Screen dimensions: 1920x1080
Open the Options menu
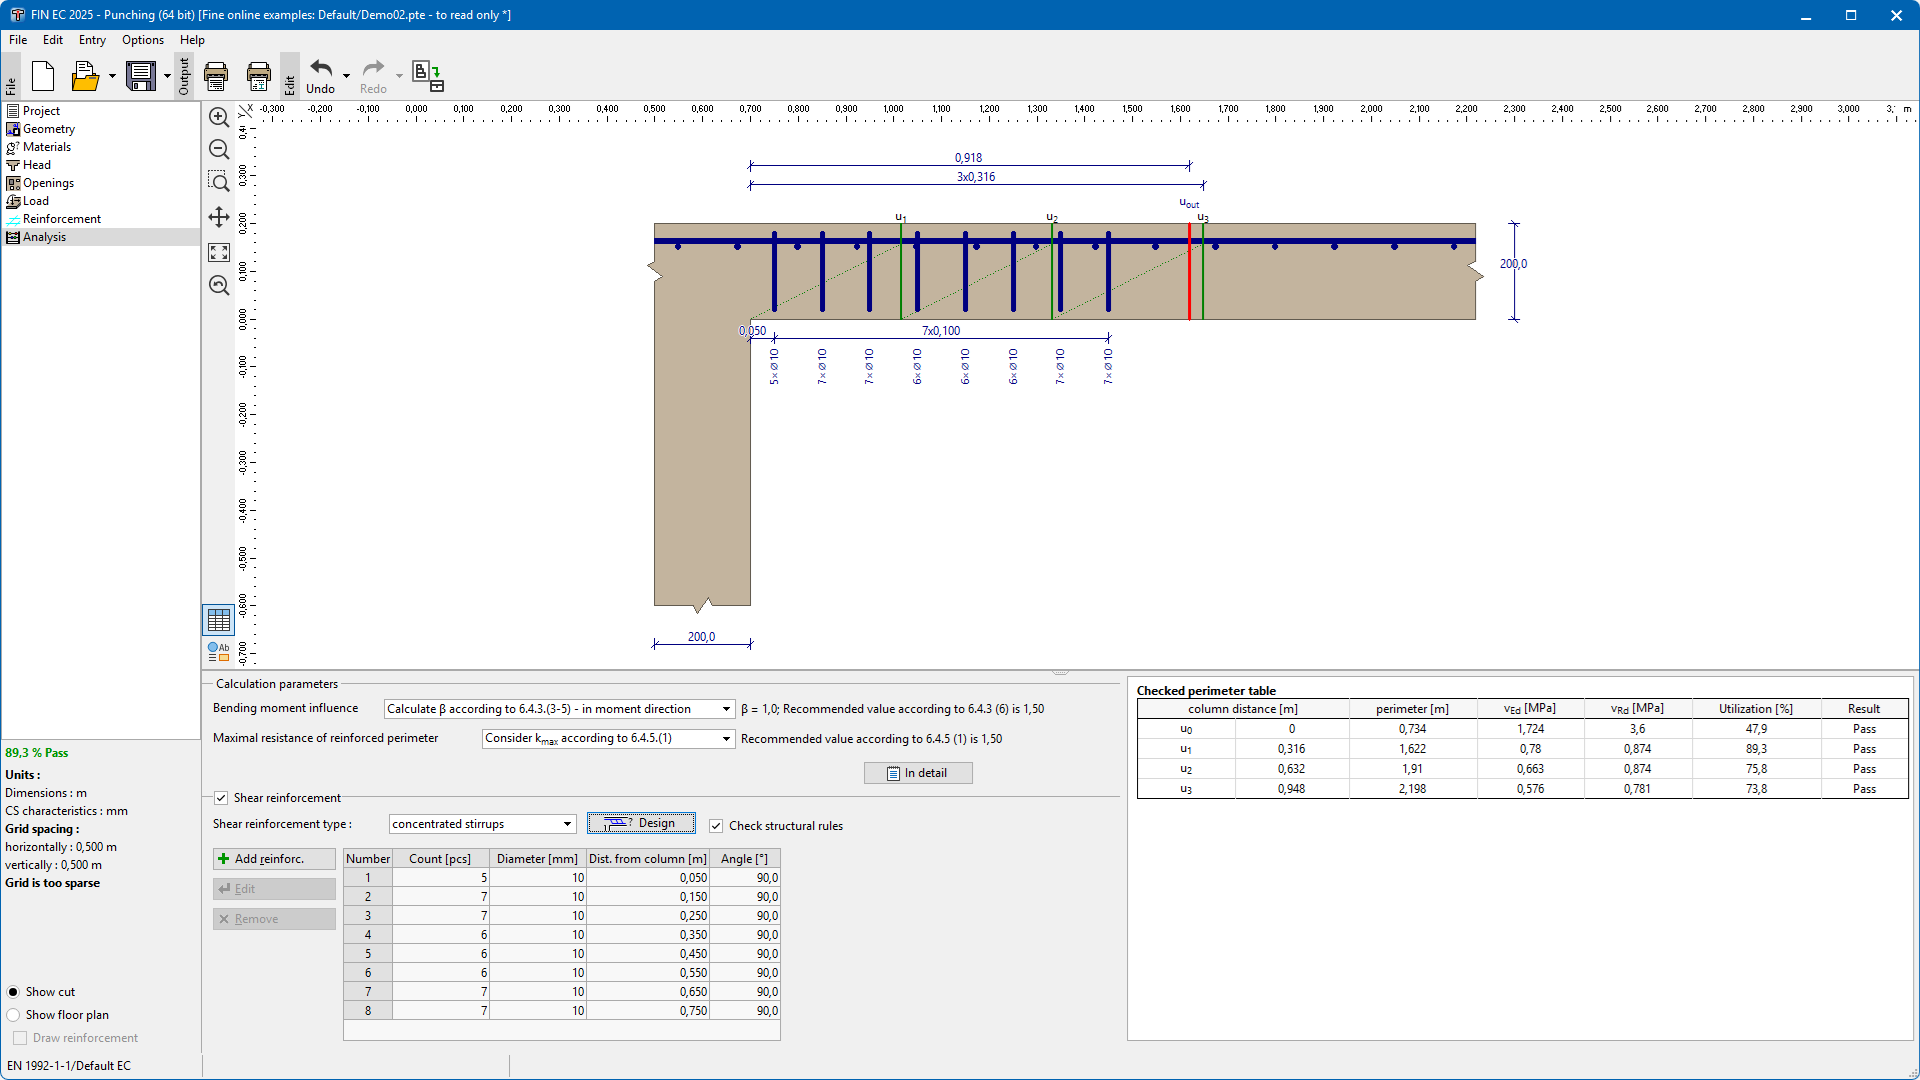pos(142,40)
